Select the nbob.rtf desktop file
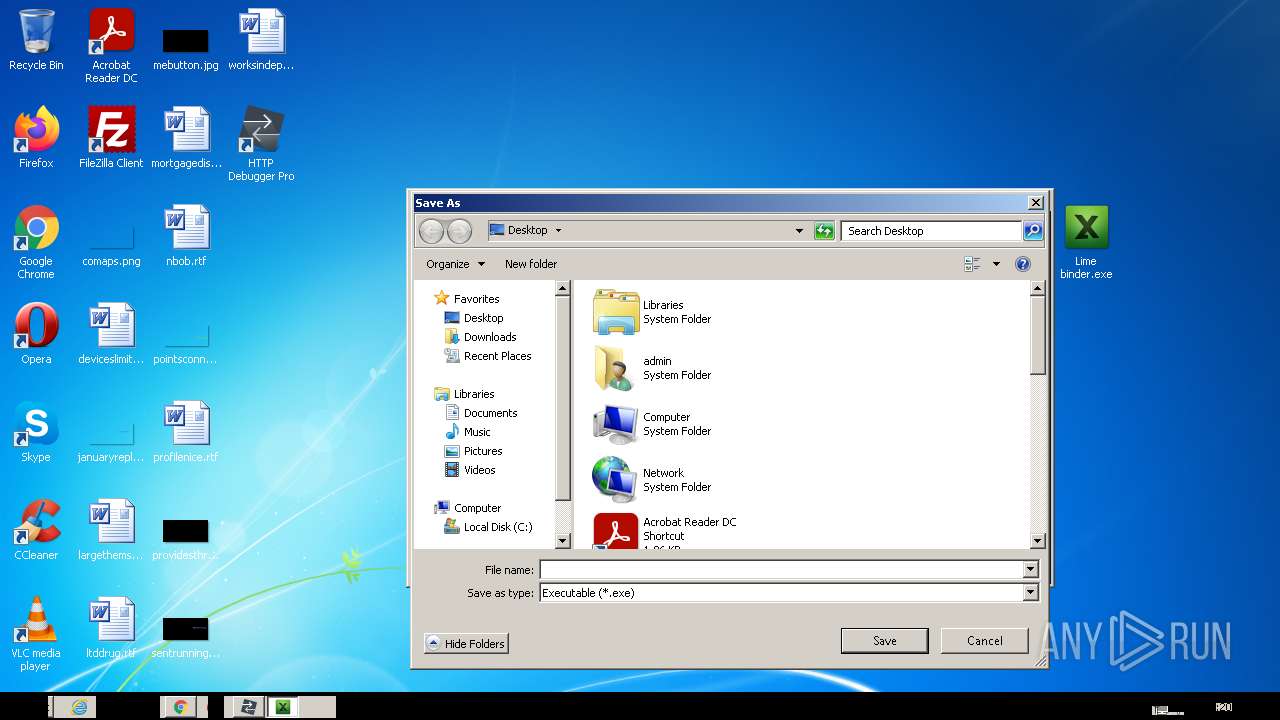Screen dimensions: 1280x720 coord(186,236)
